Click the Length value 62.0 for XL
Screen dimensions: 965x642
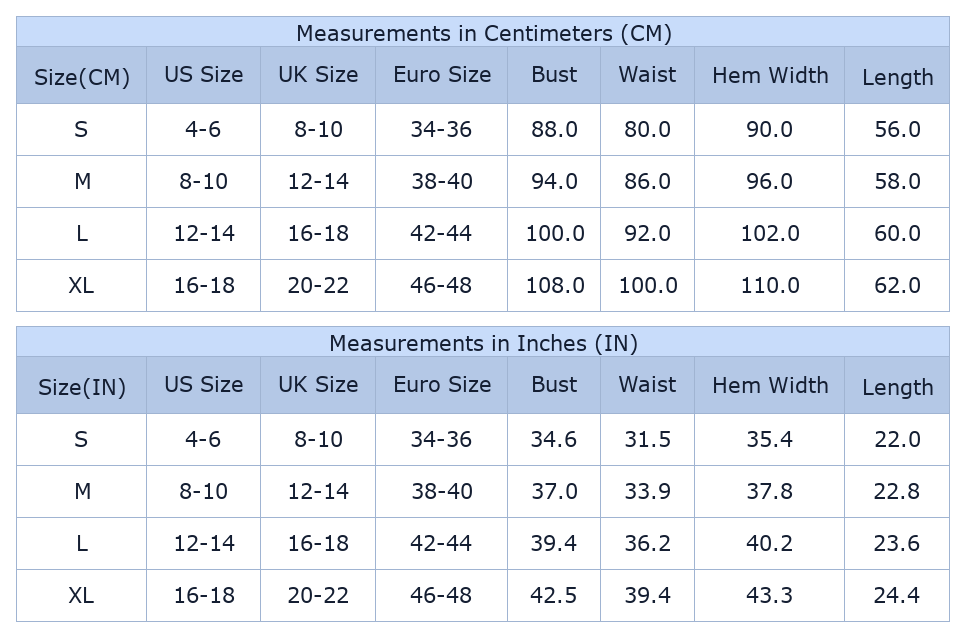pos(897,286)
